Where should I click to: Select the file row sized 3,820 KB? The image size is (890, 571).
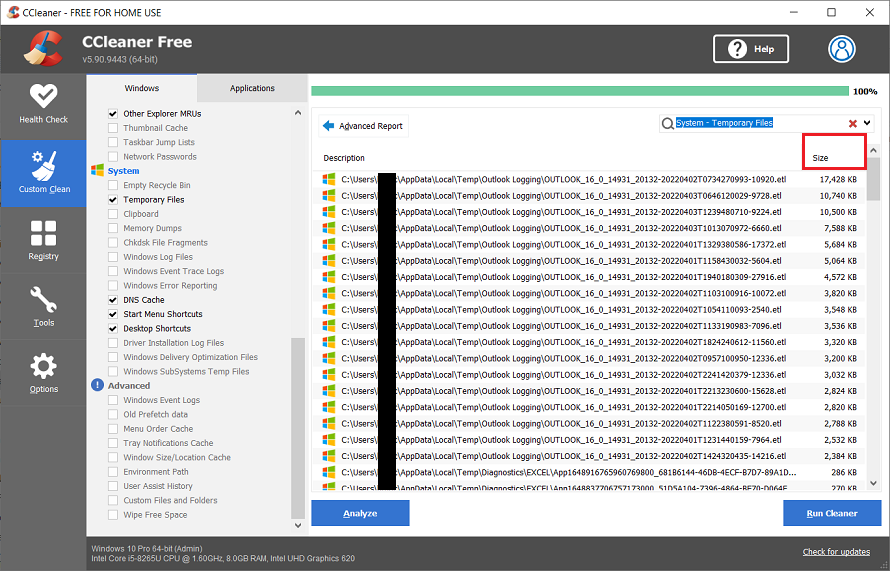589,293
